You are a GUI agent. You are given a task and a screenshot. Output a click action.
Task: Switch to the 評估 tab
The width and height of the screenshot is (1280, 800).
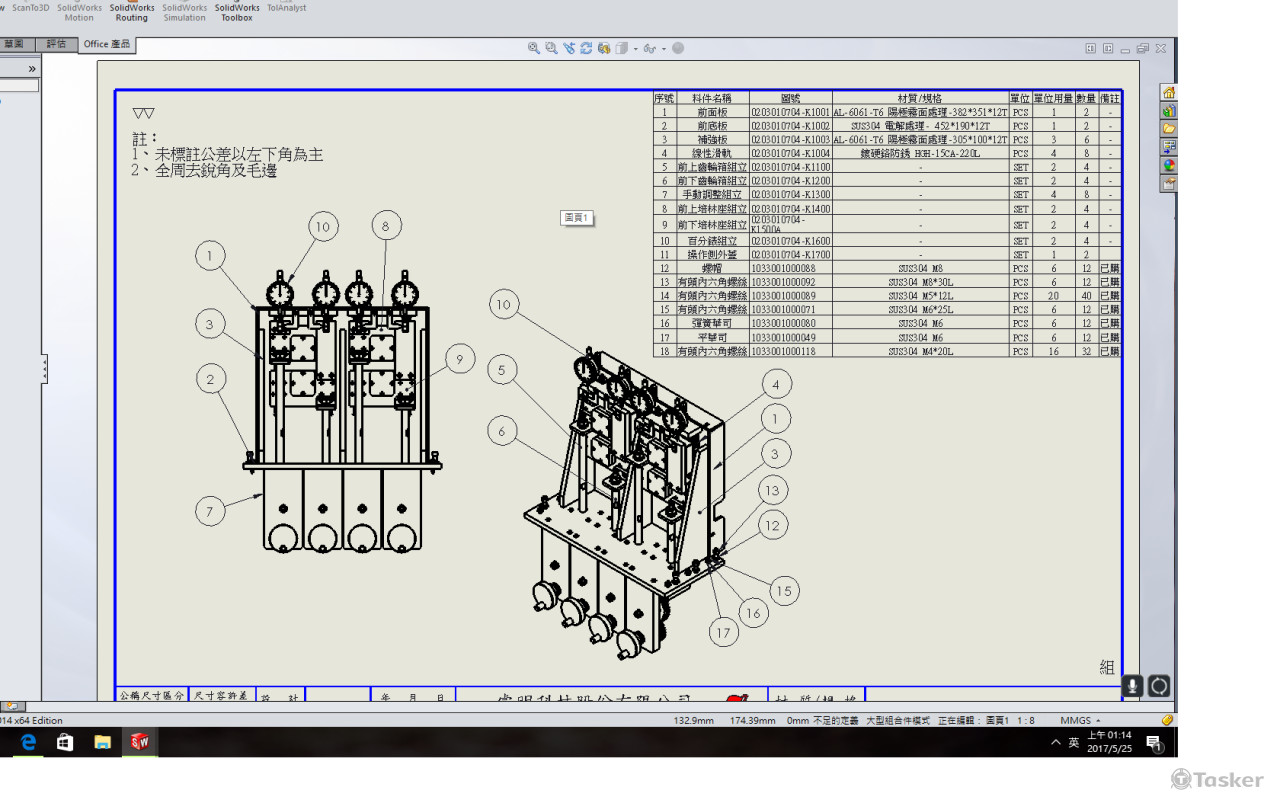[x=56, y=44]
